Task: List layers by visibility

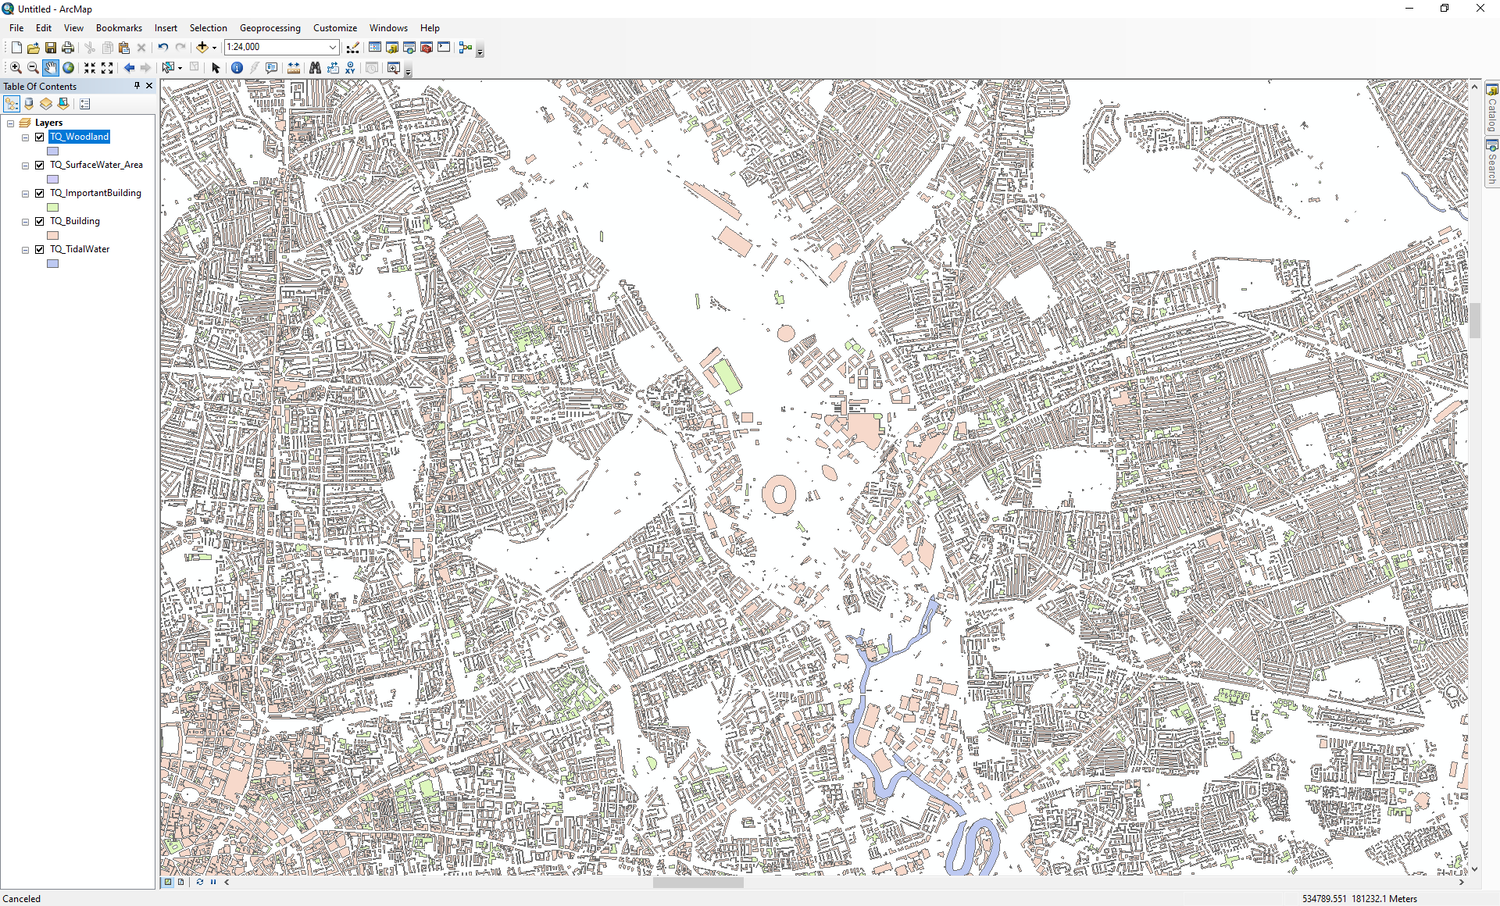Action: click(x=46, y=103)
